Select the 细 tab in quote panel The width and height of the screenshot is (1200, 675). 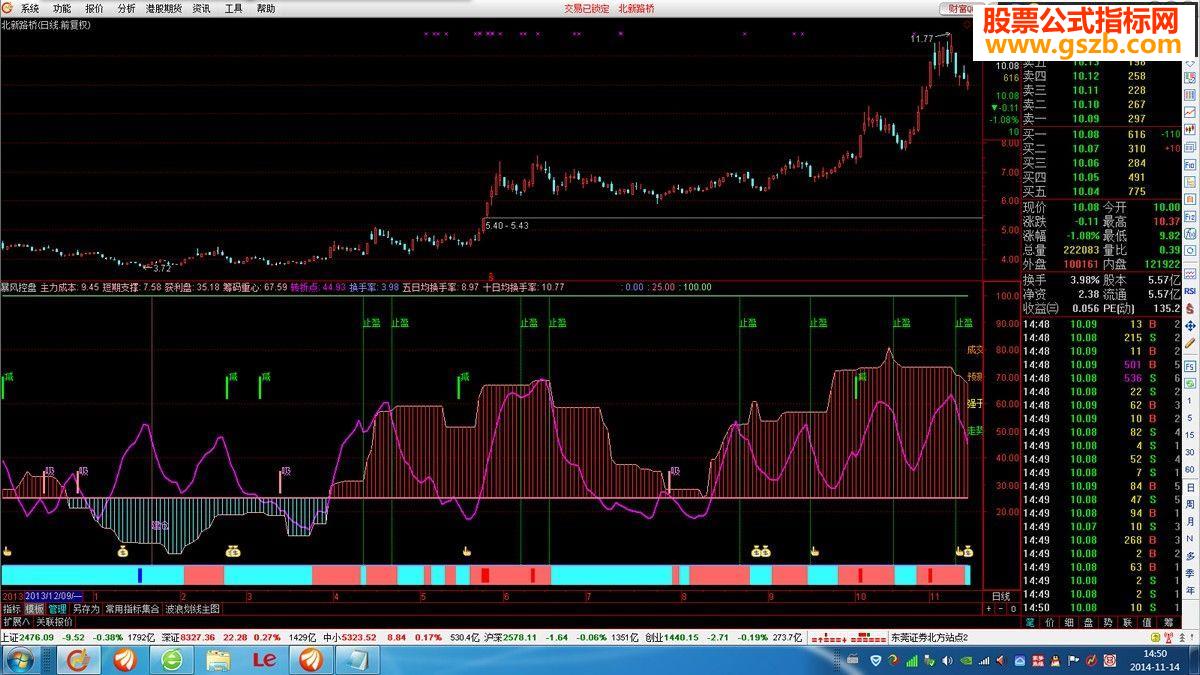pyautogui.click(x=1069, y=622)
